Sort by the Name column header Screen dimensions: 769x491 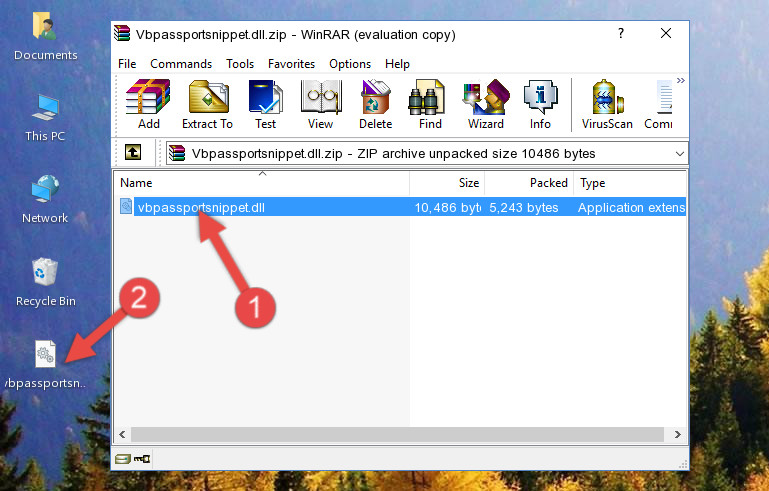tap(262, 183)
